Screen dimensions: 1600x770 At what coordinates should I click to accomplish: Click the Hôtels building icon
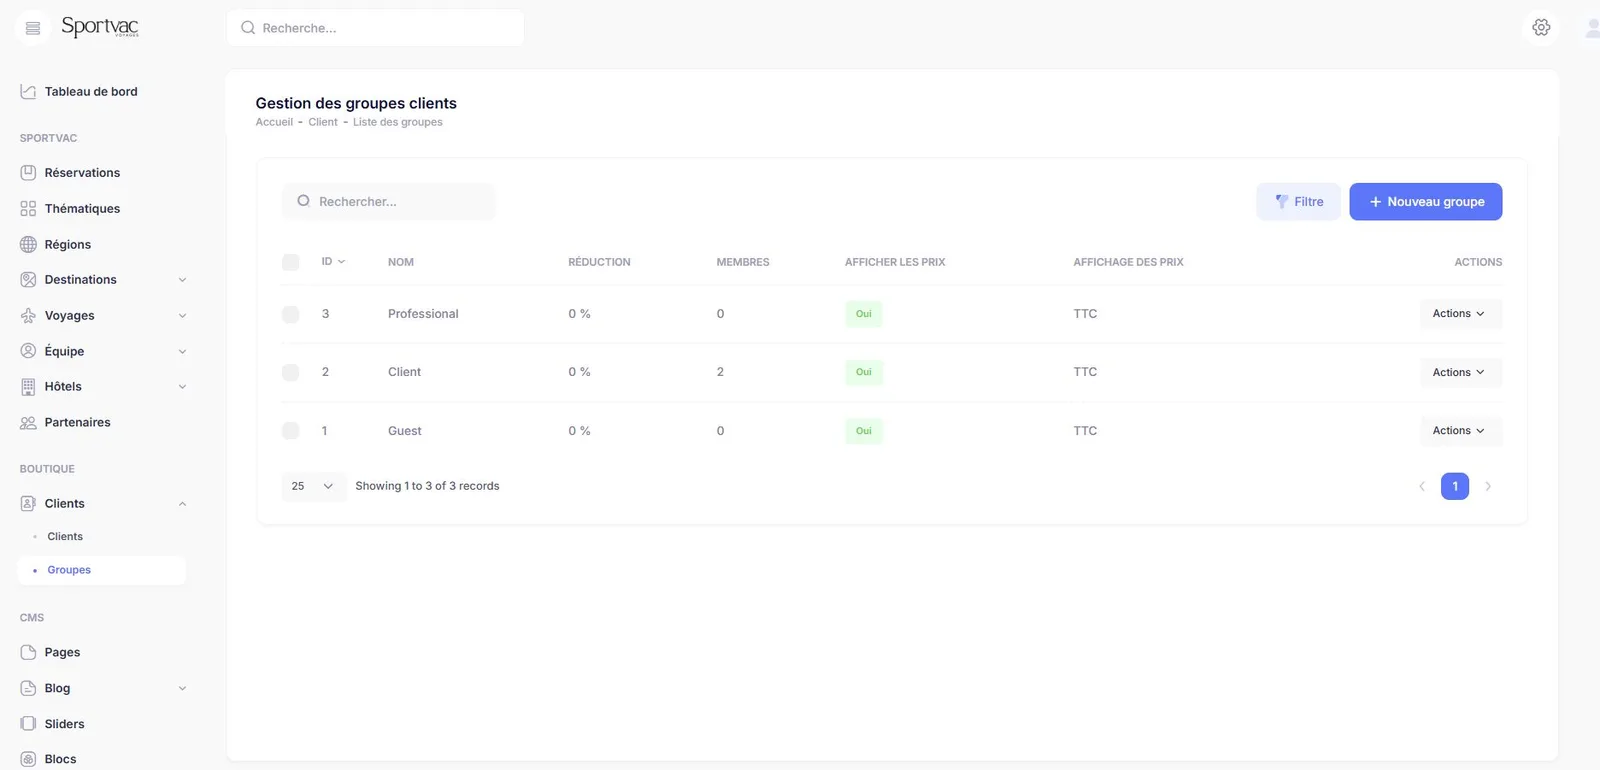point(28,387)
